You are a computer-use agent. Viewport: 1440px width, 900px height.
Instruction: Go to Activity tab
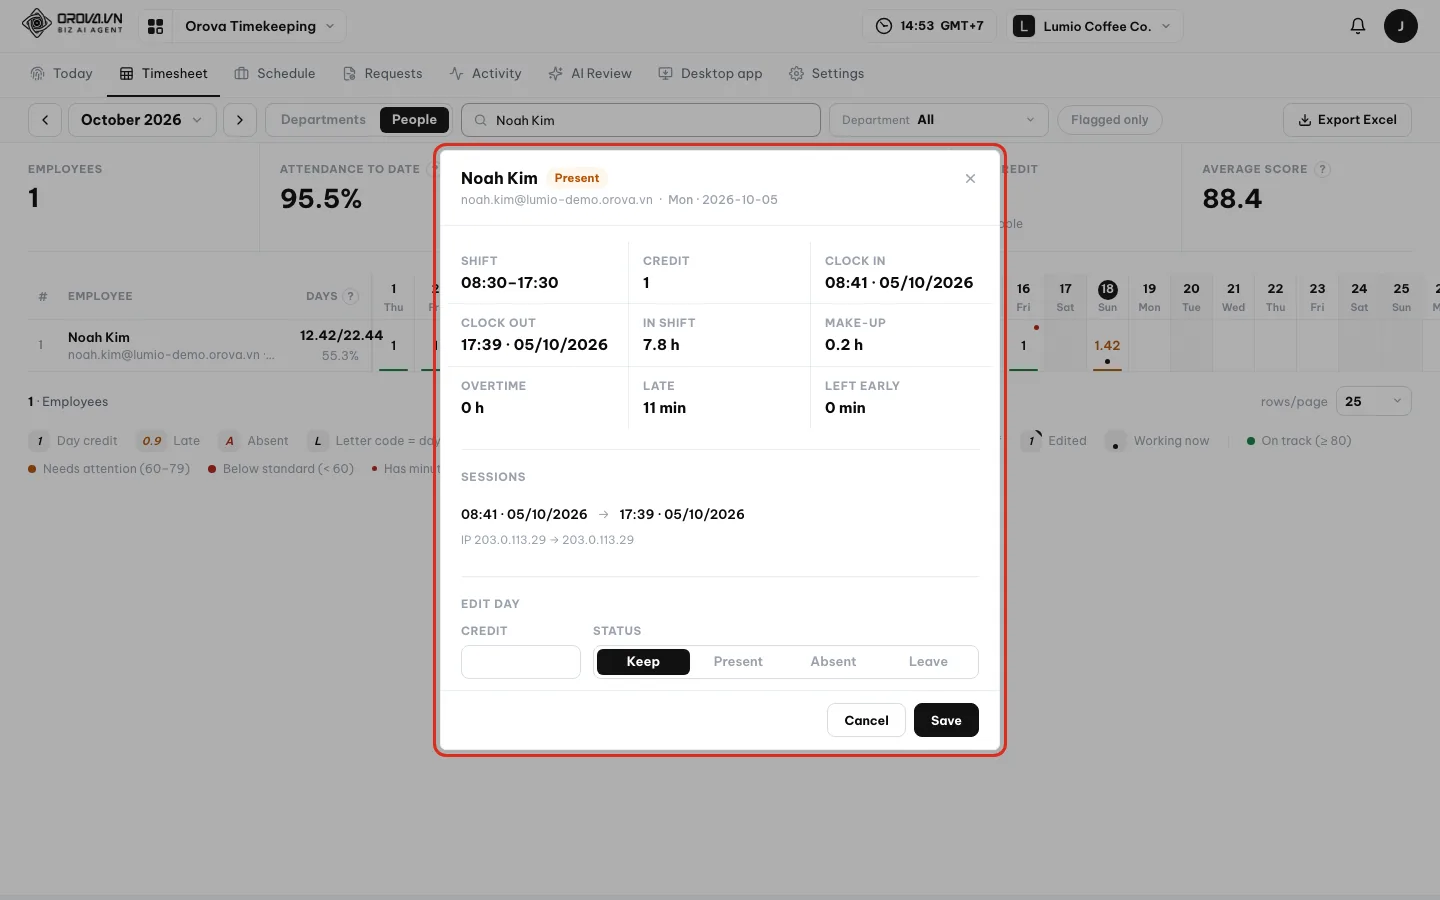[485, 74]
